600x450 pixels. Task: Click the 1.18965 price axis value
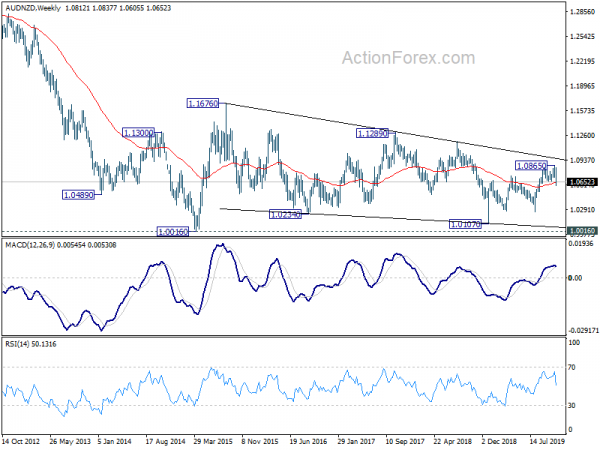(x=582, y=86)
